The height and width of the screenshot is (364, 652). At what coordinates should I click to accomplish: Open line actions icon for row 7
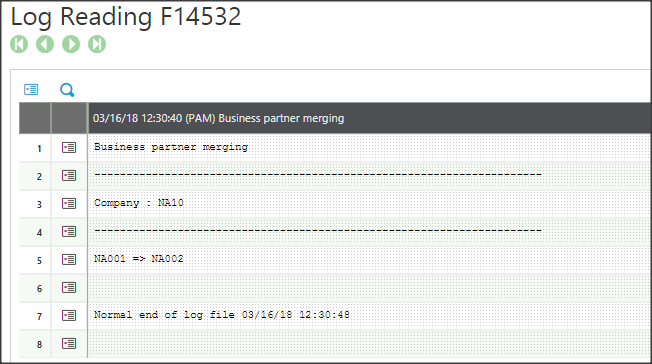point(69,315)
